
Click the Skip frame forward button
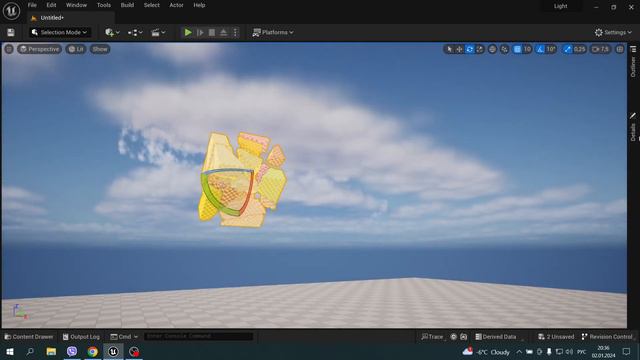tap(200, 32)
